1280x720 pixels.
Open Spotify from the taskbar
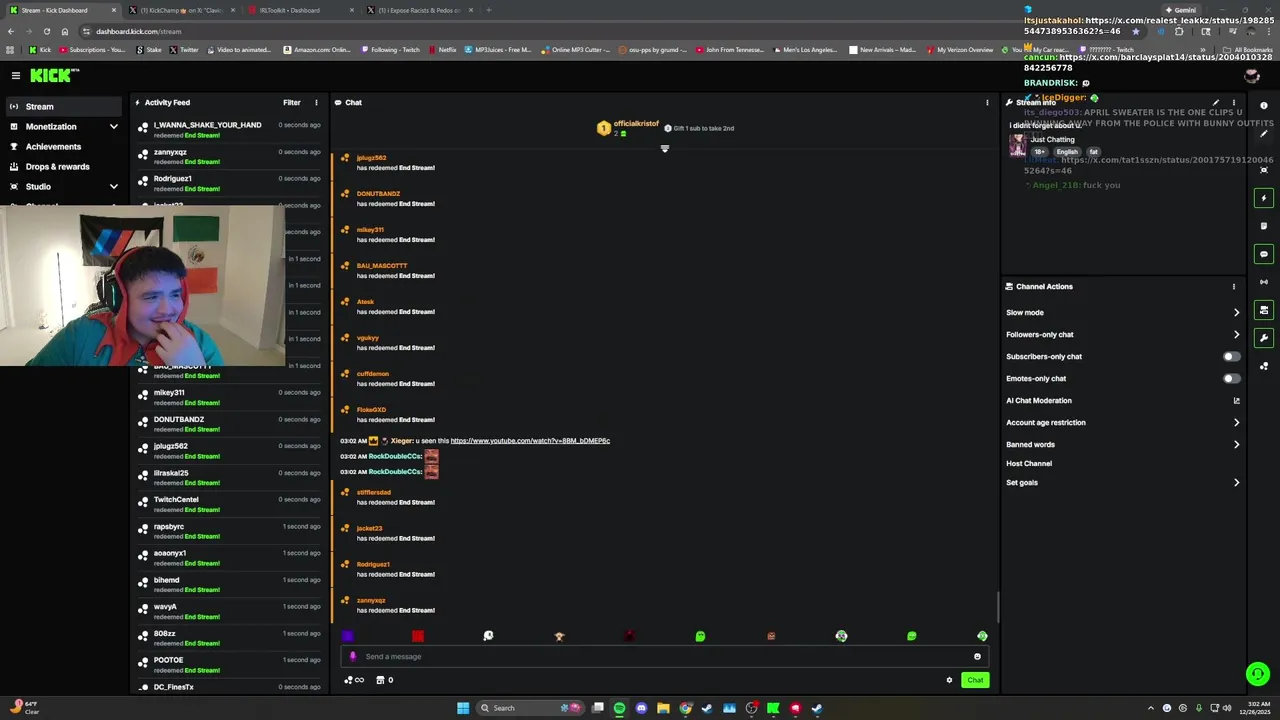[x=619, y=708]
